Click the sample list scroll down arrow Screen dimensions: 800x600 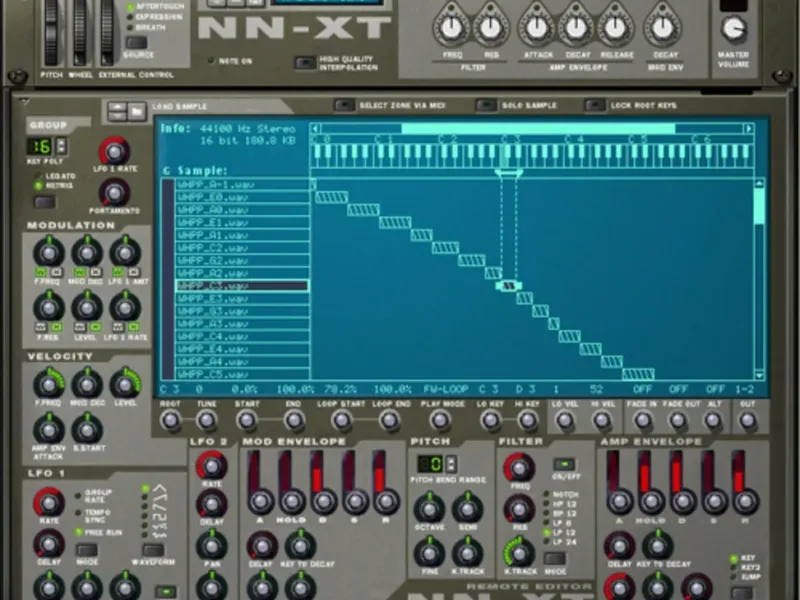tap(759, 376)
